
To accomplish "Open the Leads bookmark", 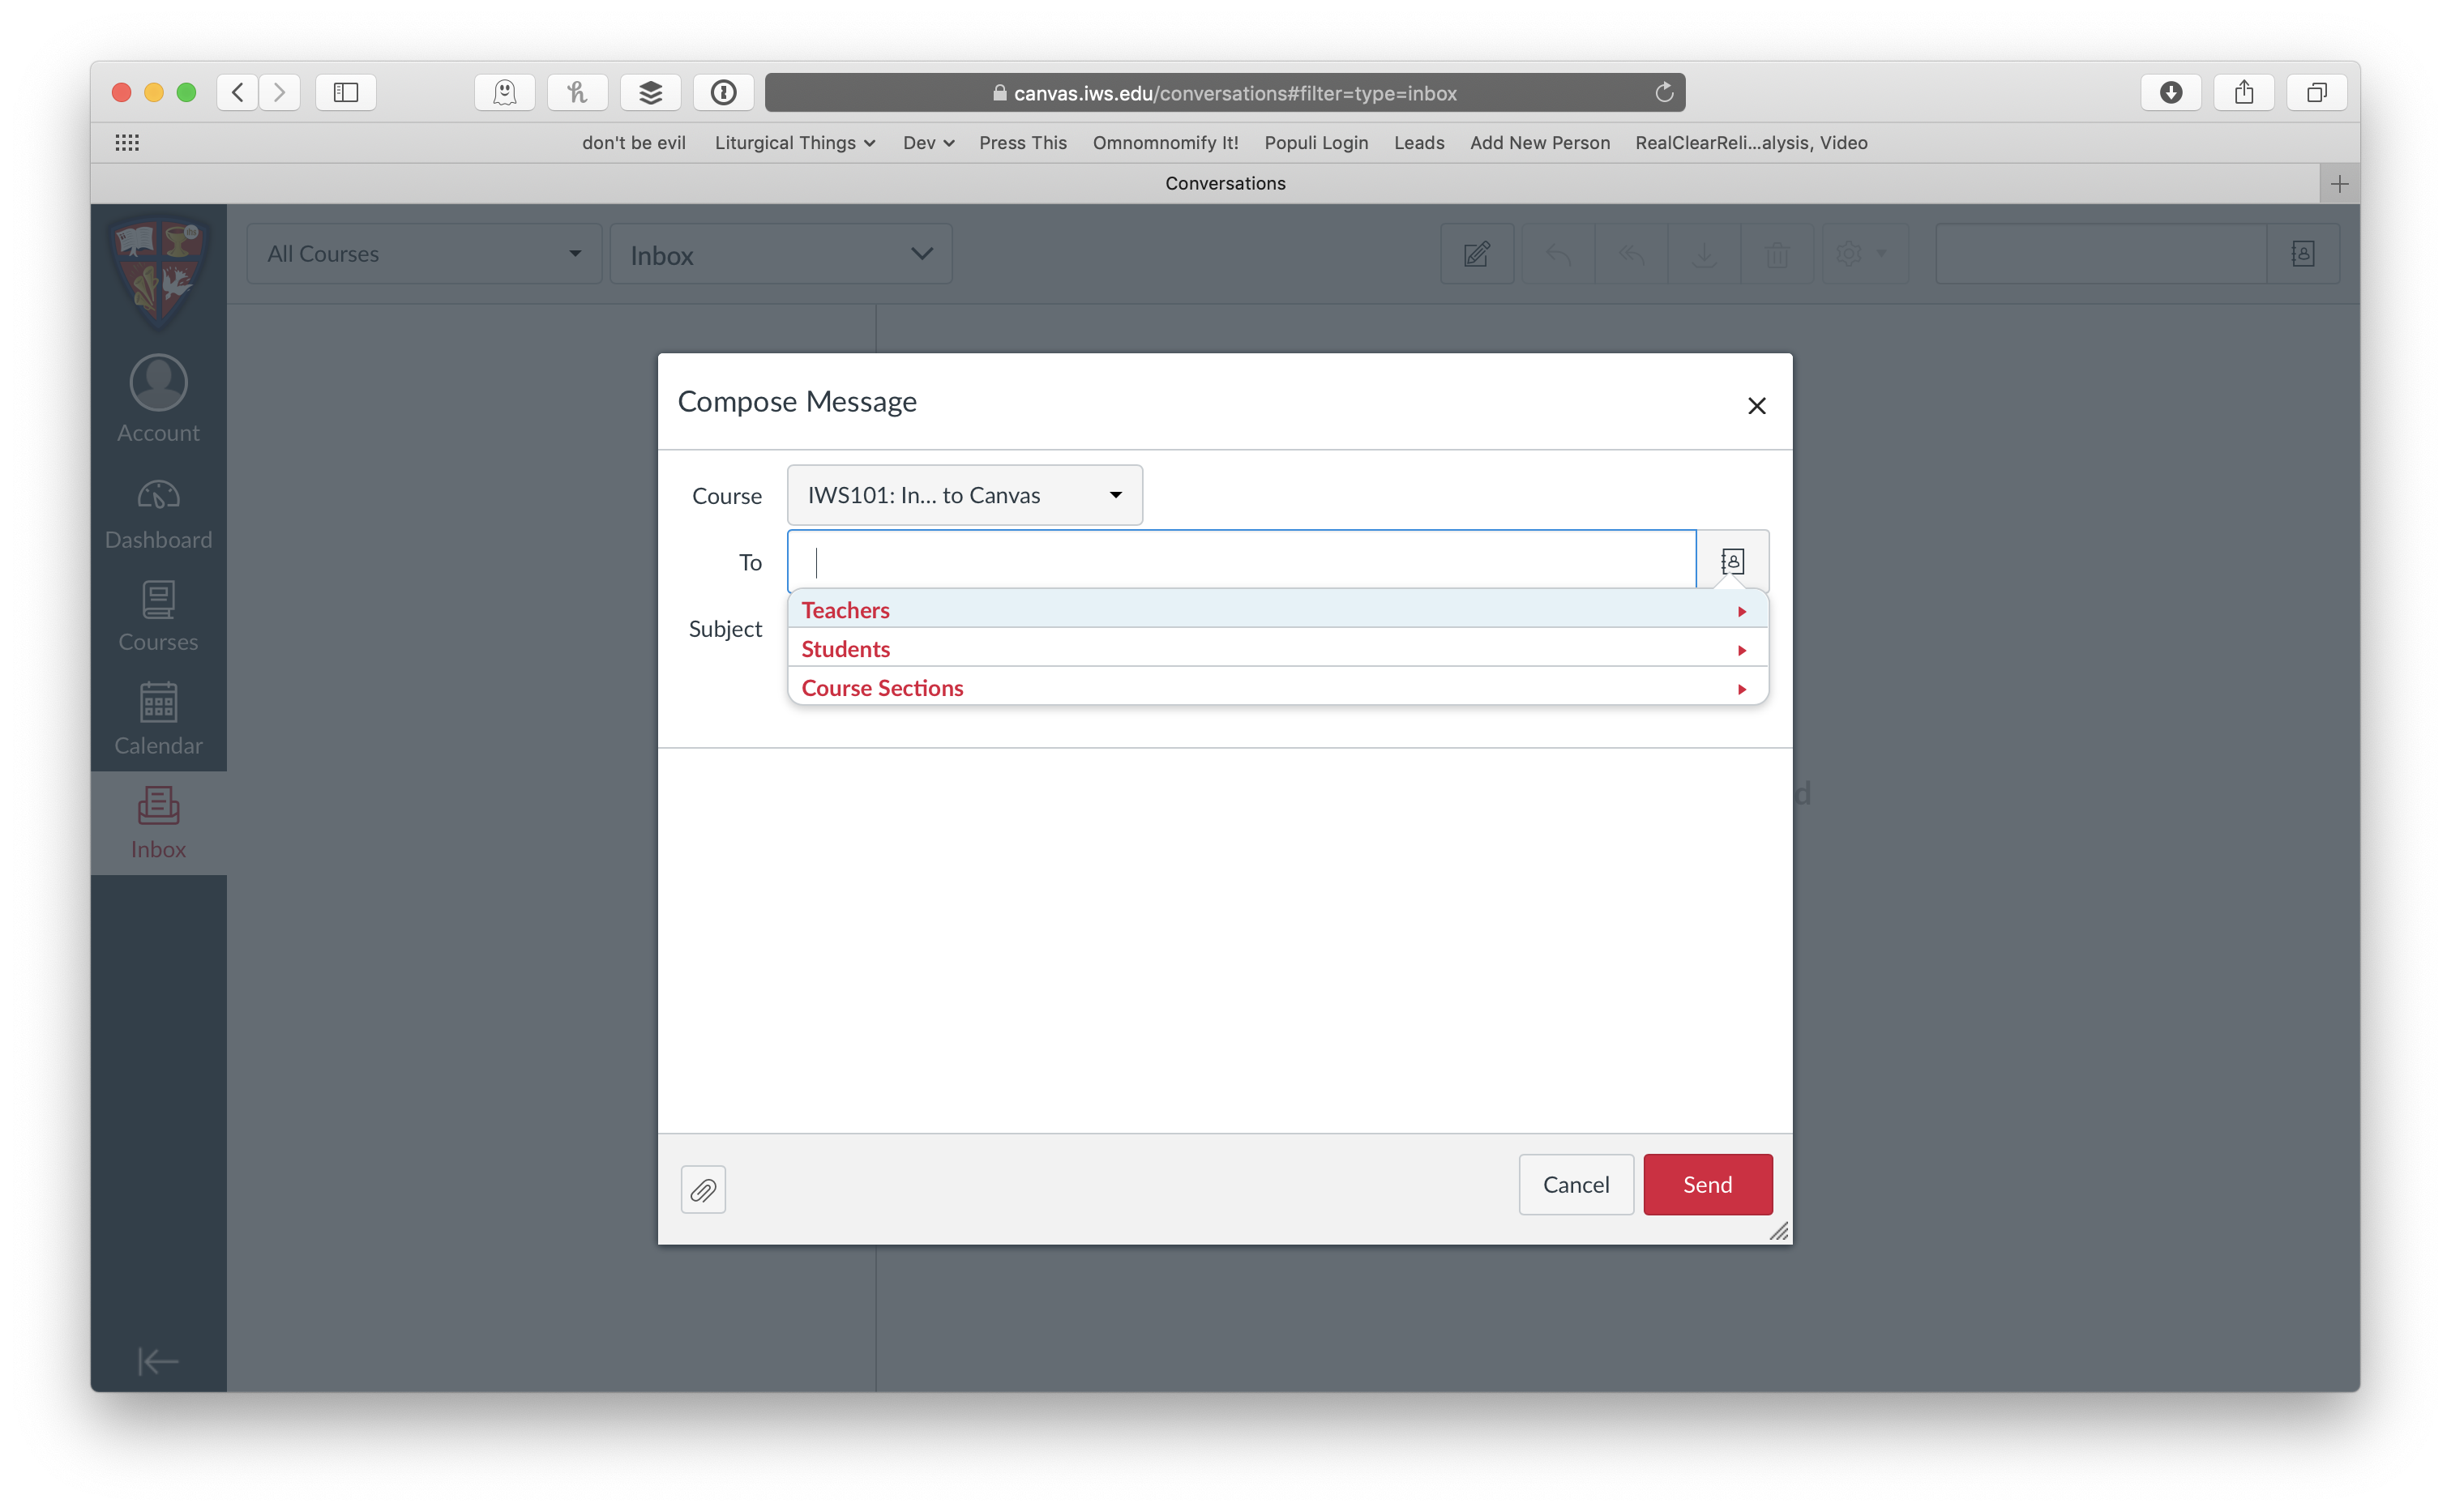I will (1418, 142).
